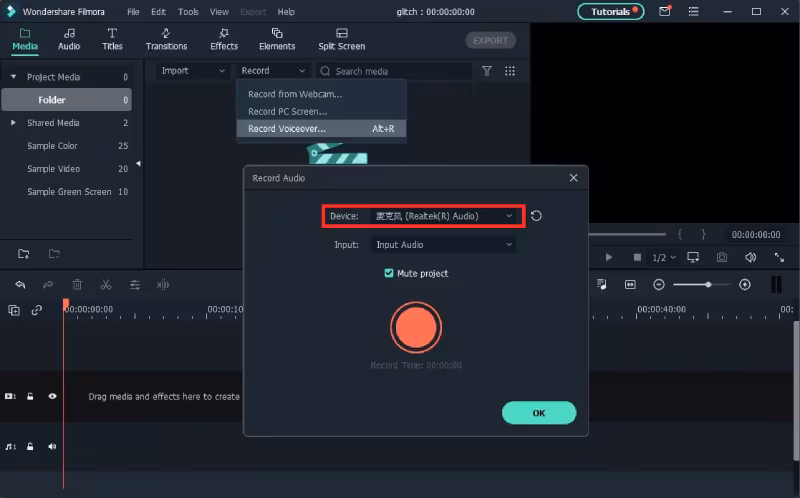Choose Record Voiceover menu entry

click(321, 129)
